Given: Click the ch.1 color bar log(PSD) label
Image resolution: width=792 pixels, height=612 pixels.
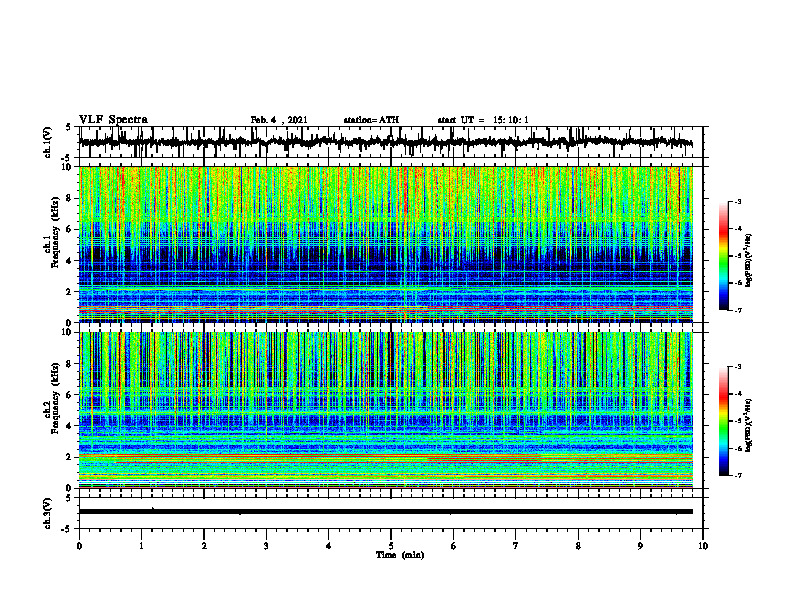Looking at the screenshot, I should click(749, 260).
